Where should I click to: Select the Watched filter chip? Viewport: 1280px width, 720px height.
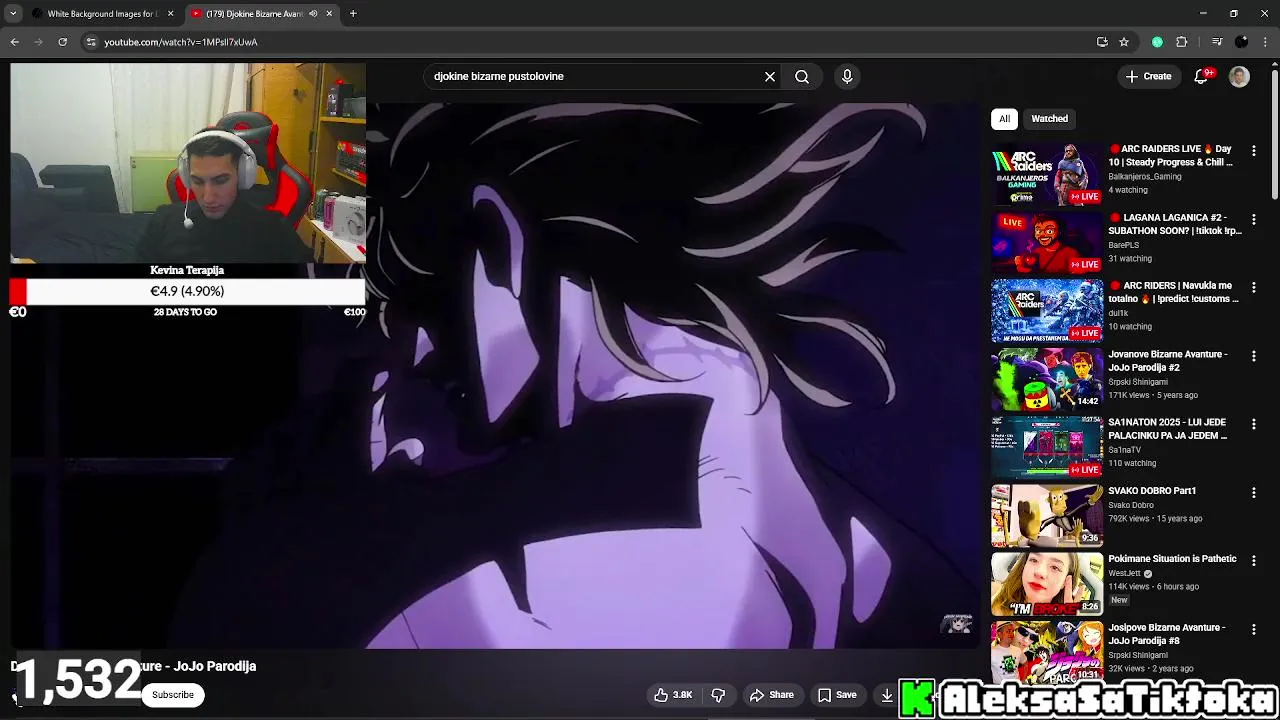1049,118
